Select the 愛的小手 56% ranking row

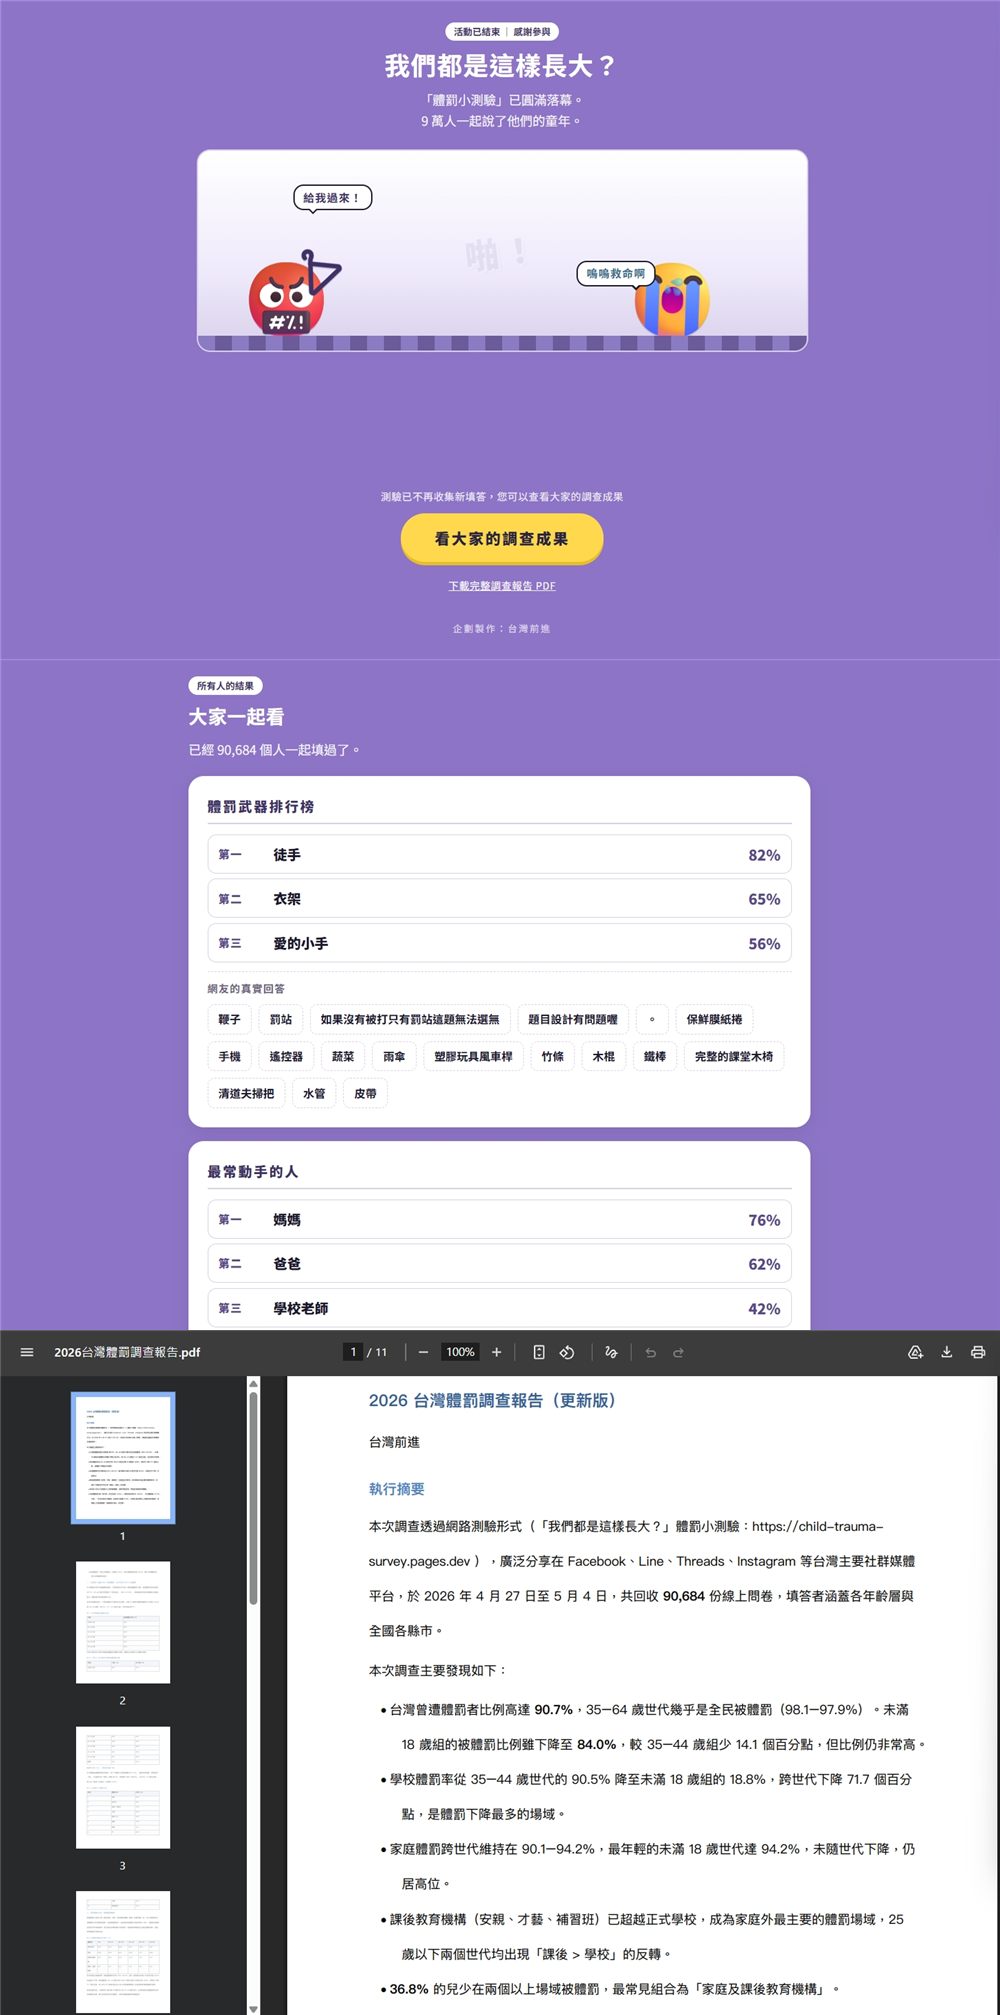[499, 943]
